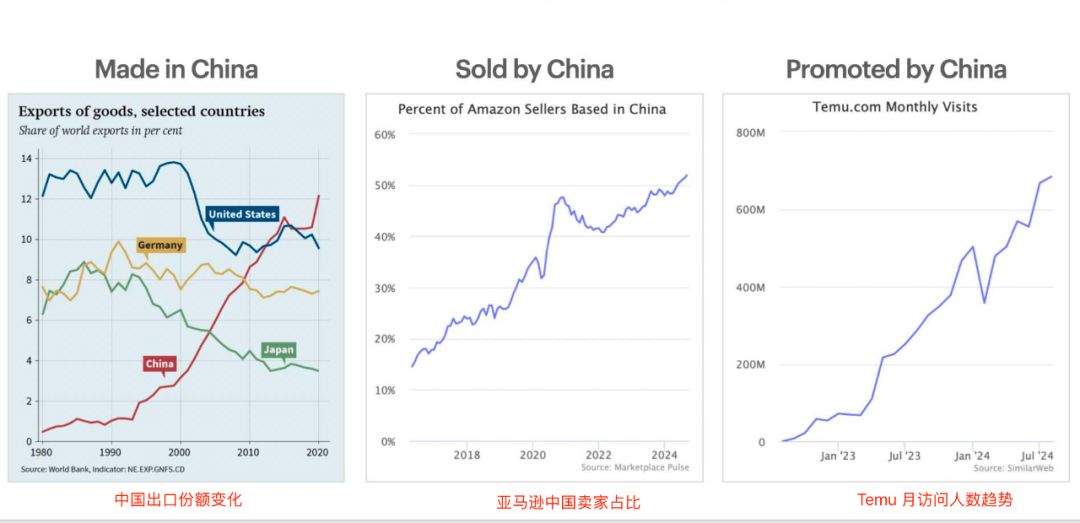This screenshot has width=1080, height=523.
Task: Click the "Sold by China" heading
Action: tap(534, 69)
